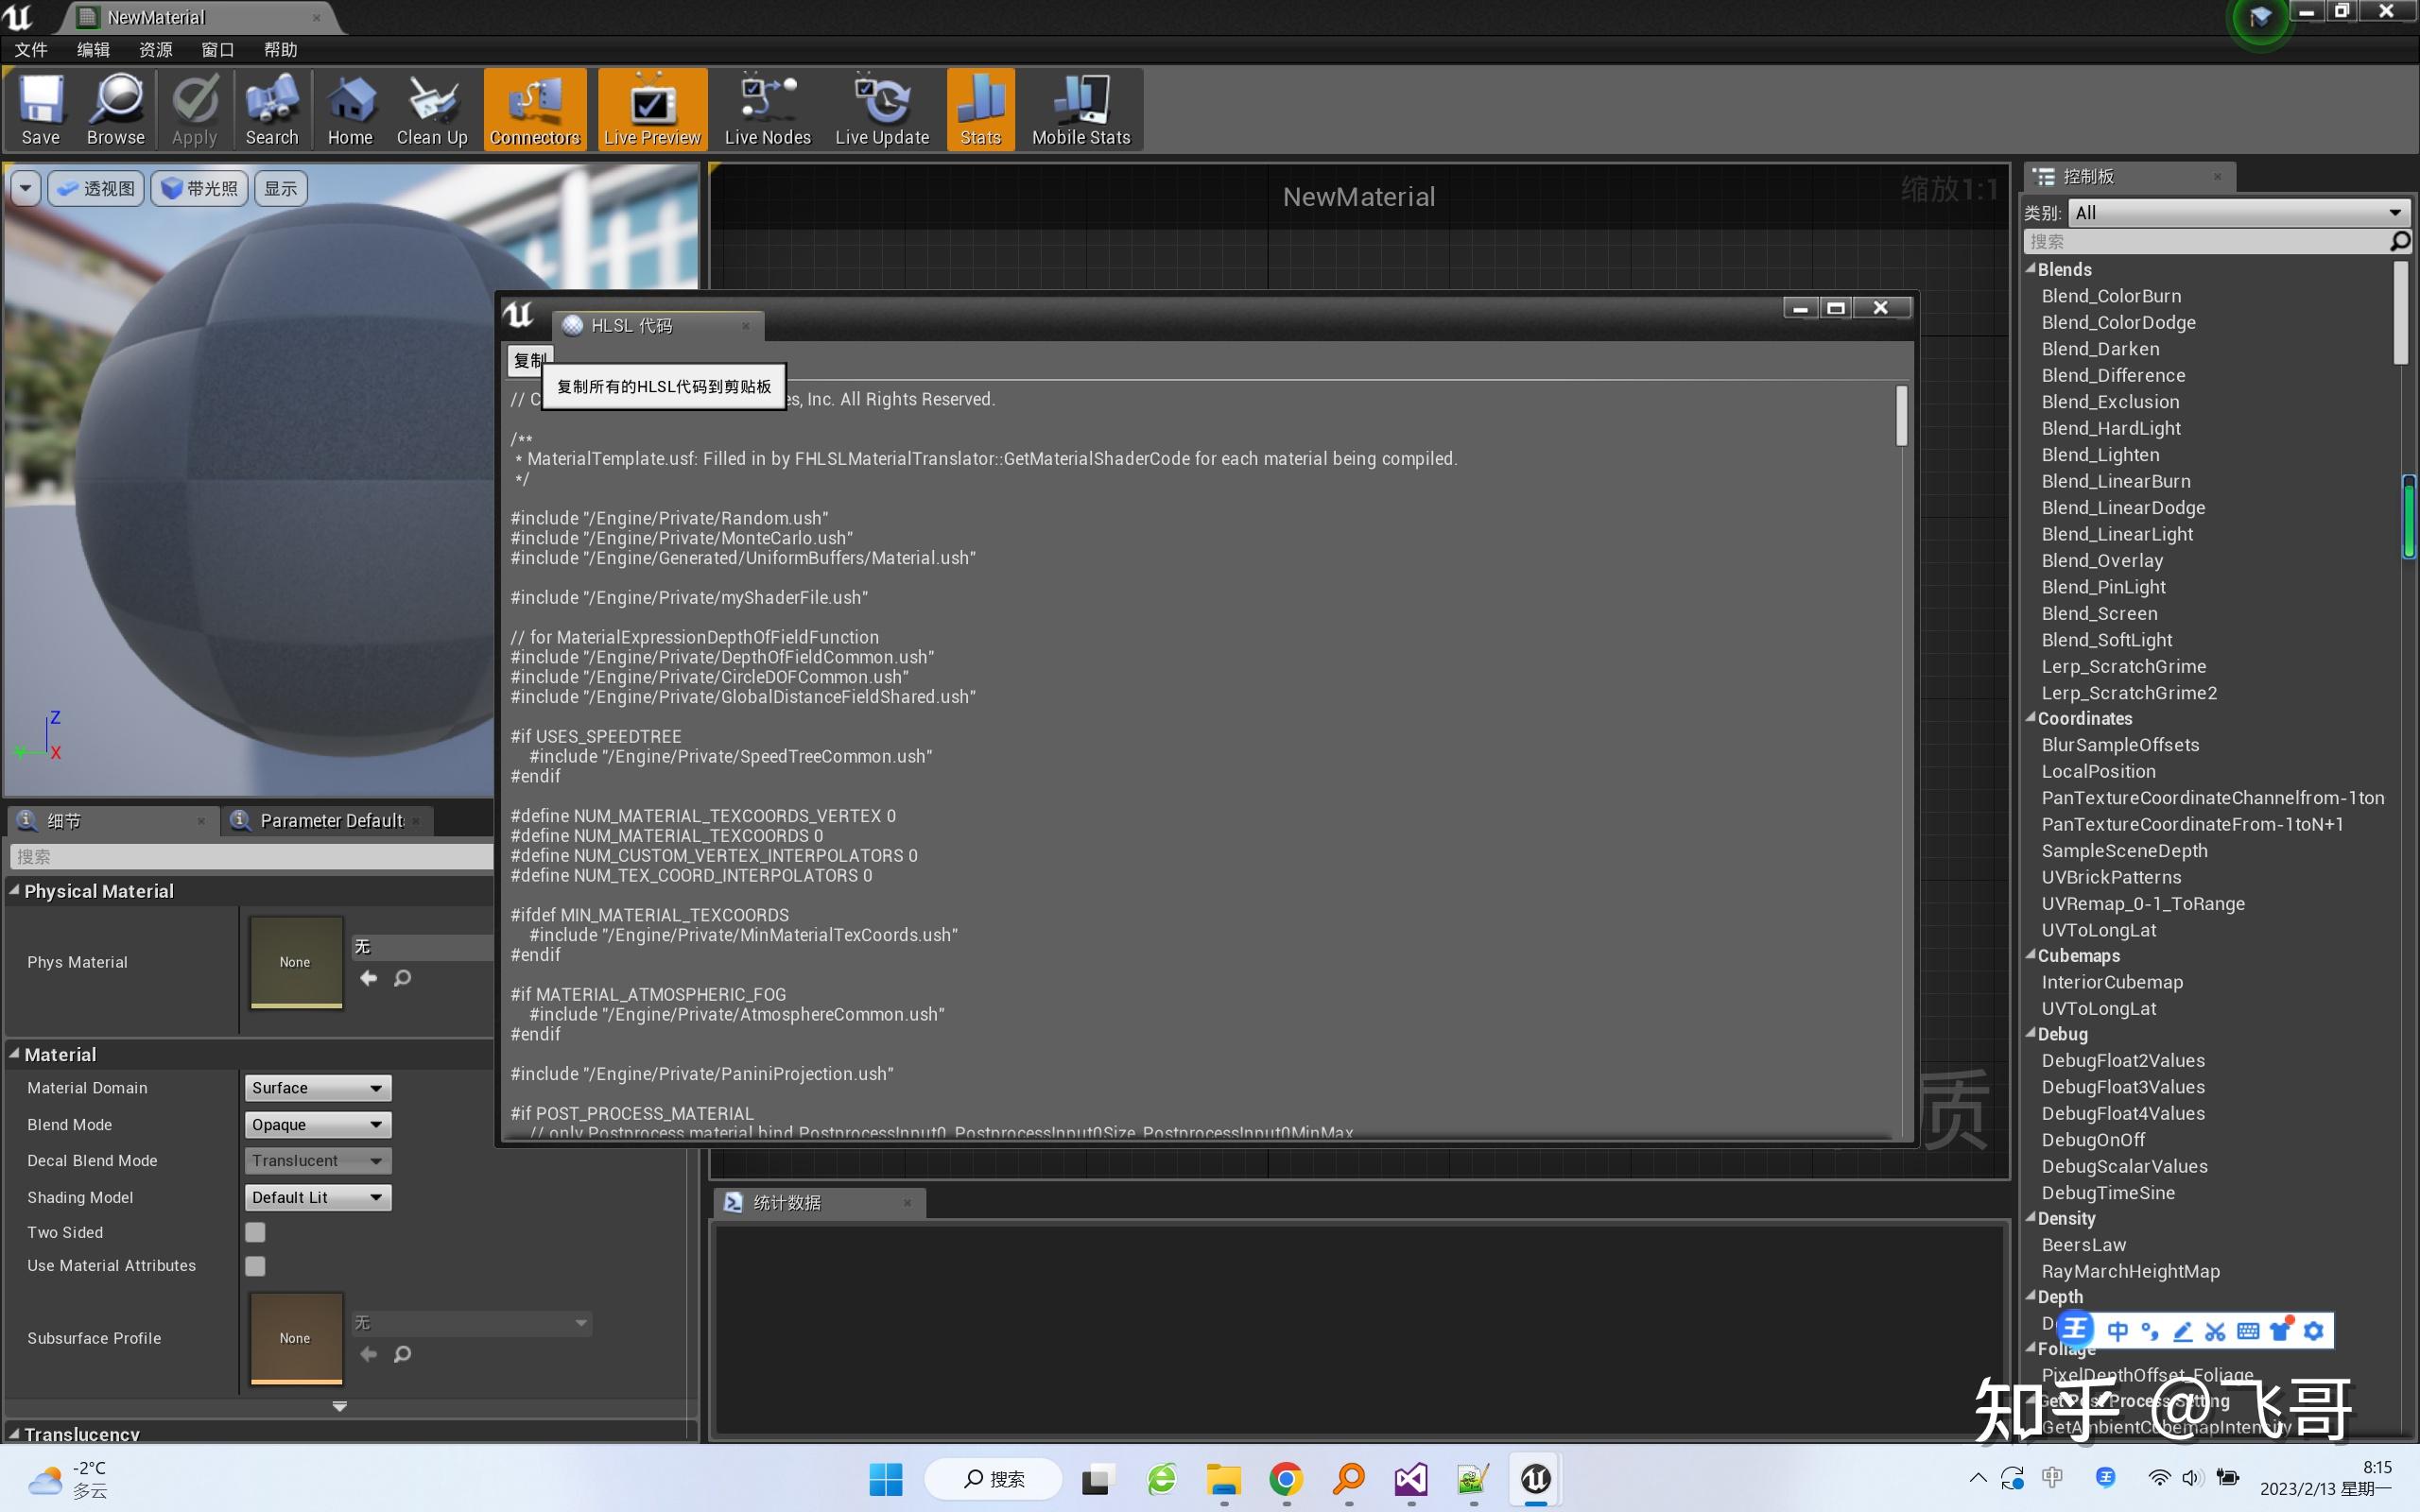Open Chrome from the taskbar
The height and width of the screenshot is (1512, 2420).
tap(1286, 1479)
